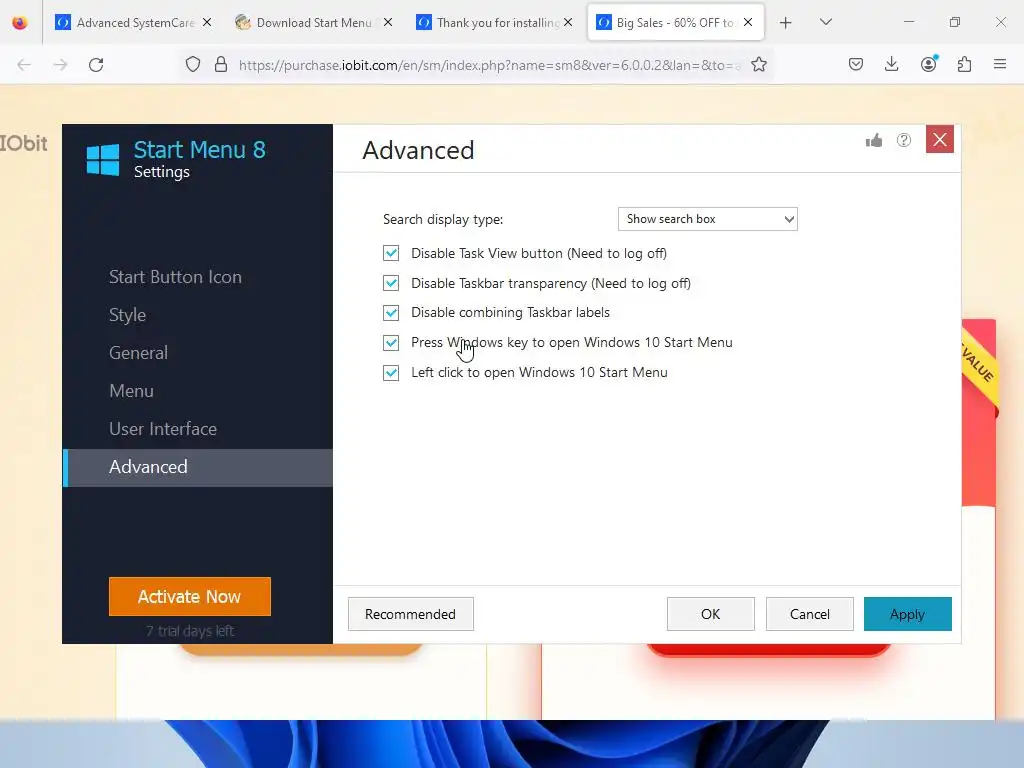The height and width of the screenshot is (768, 1024).
Task: Toggle Left click to open Windows 10 Start Menu
Action: coord(391,373)
